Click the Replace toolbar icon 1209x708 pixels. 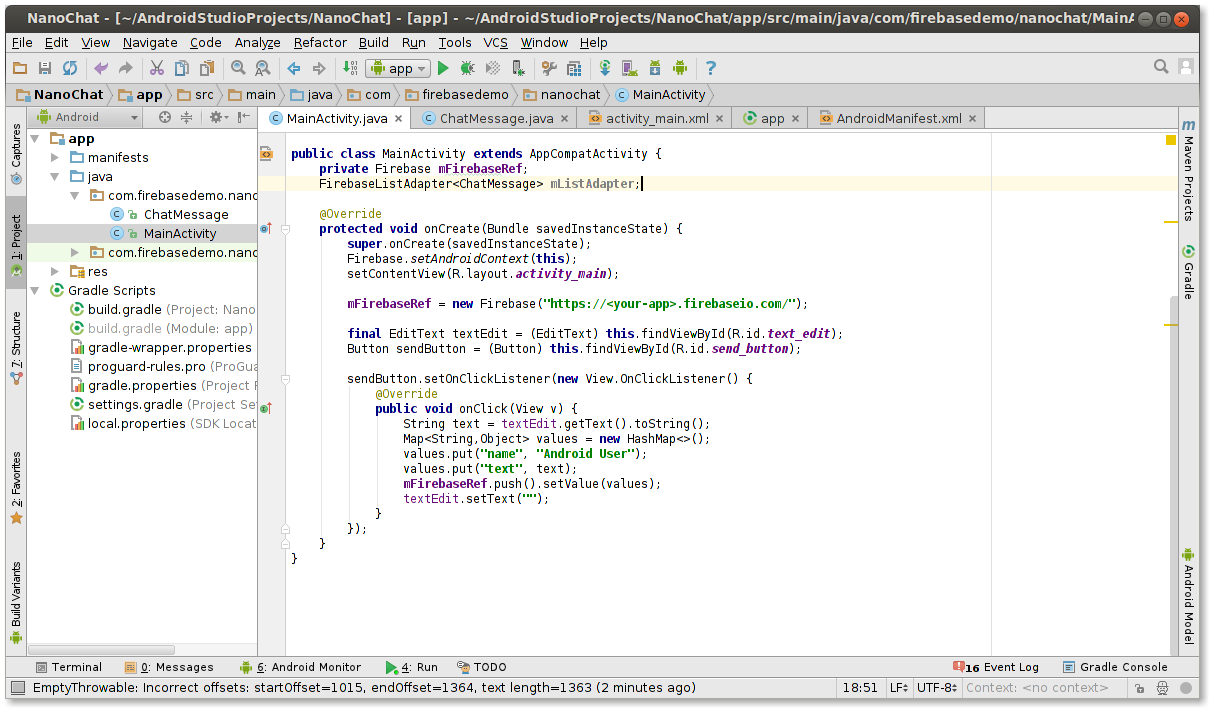tap(262, 68)
